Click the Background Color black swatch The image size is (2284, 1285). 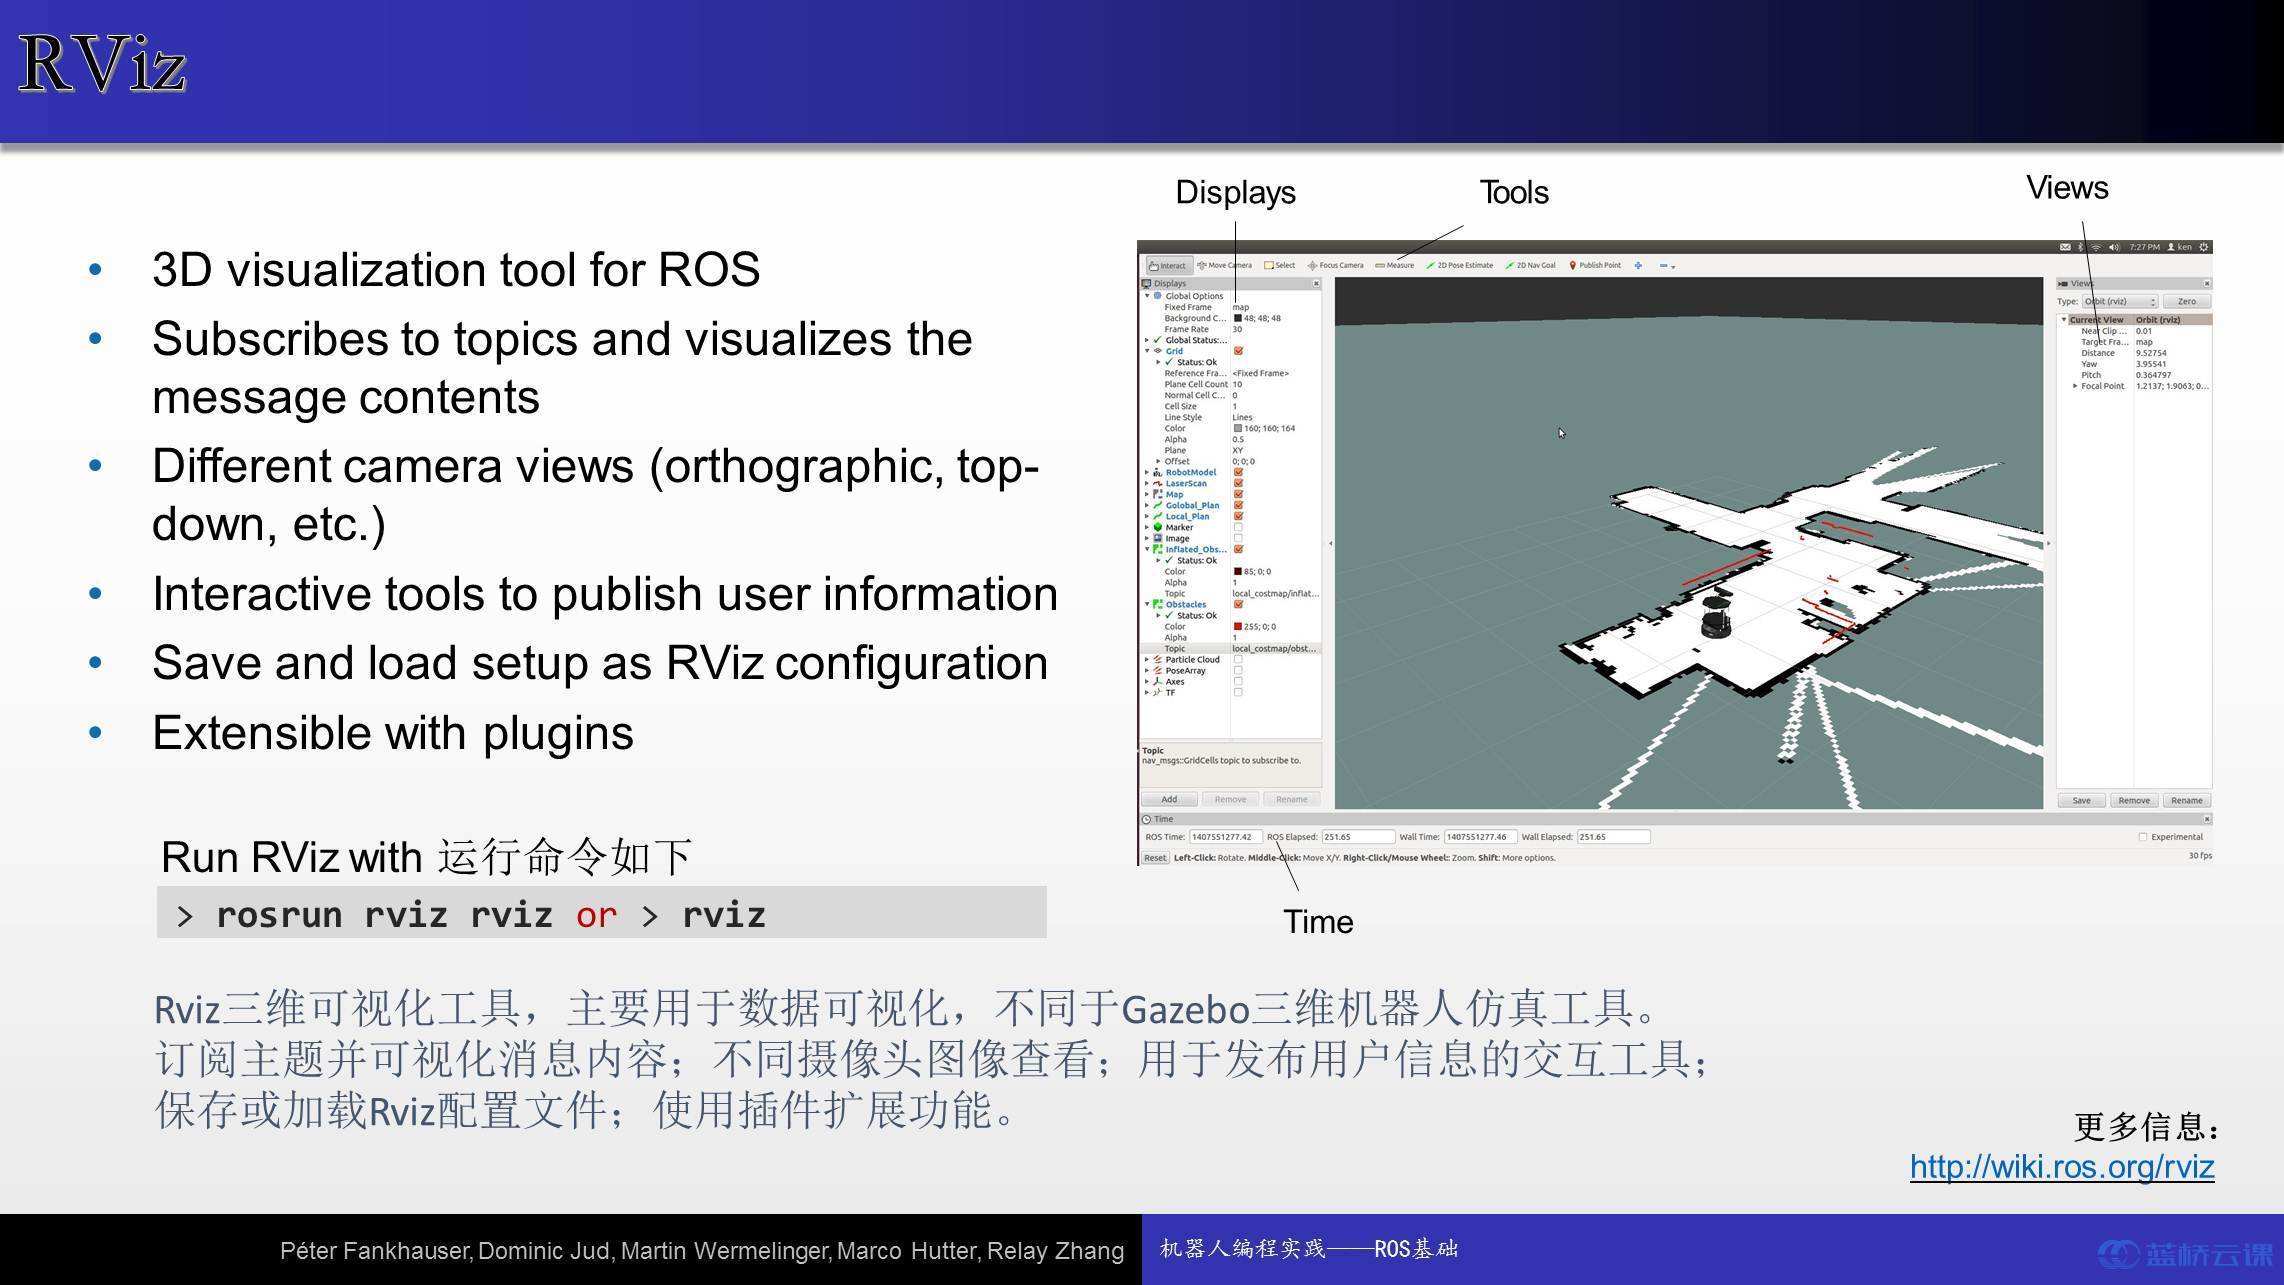coord(1237,318)
